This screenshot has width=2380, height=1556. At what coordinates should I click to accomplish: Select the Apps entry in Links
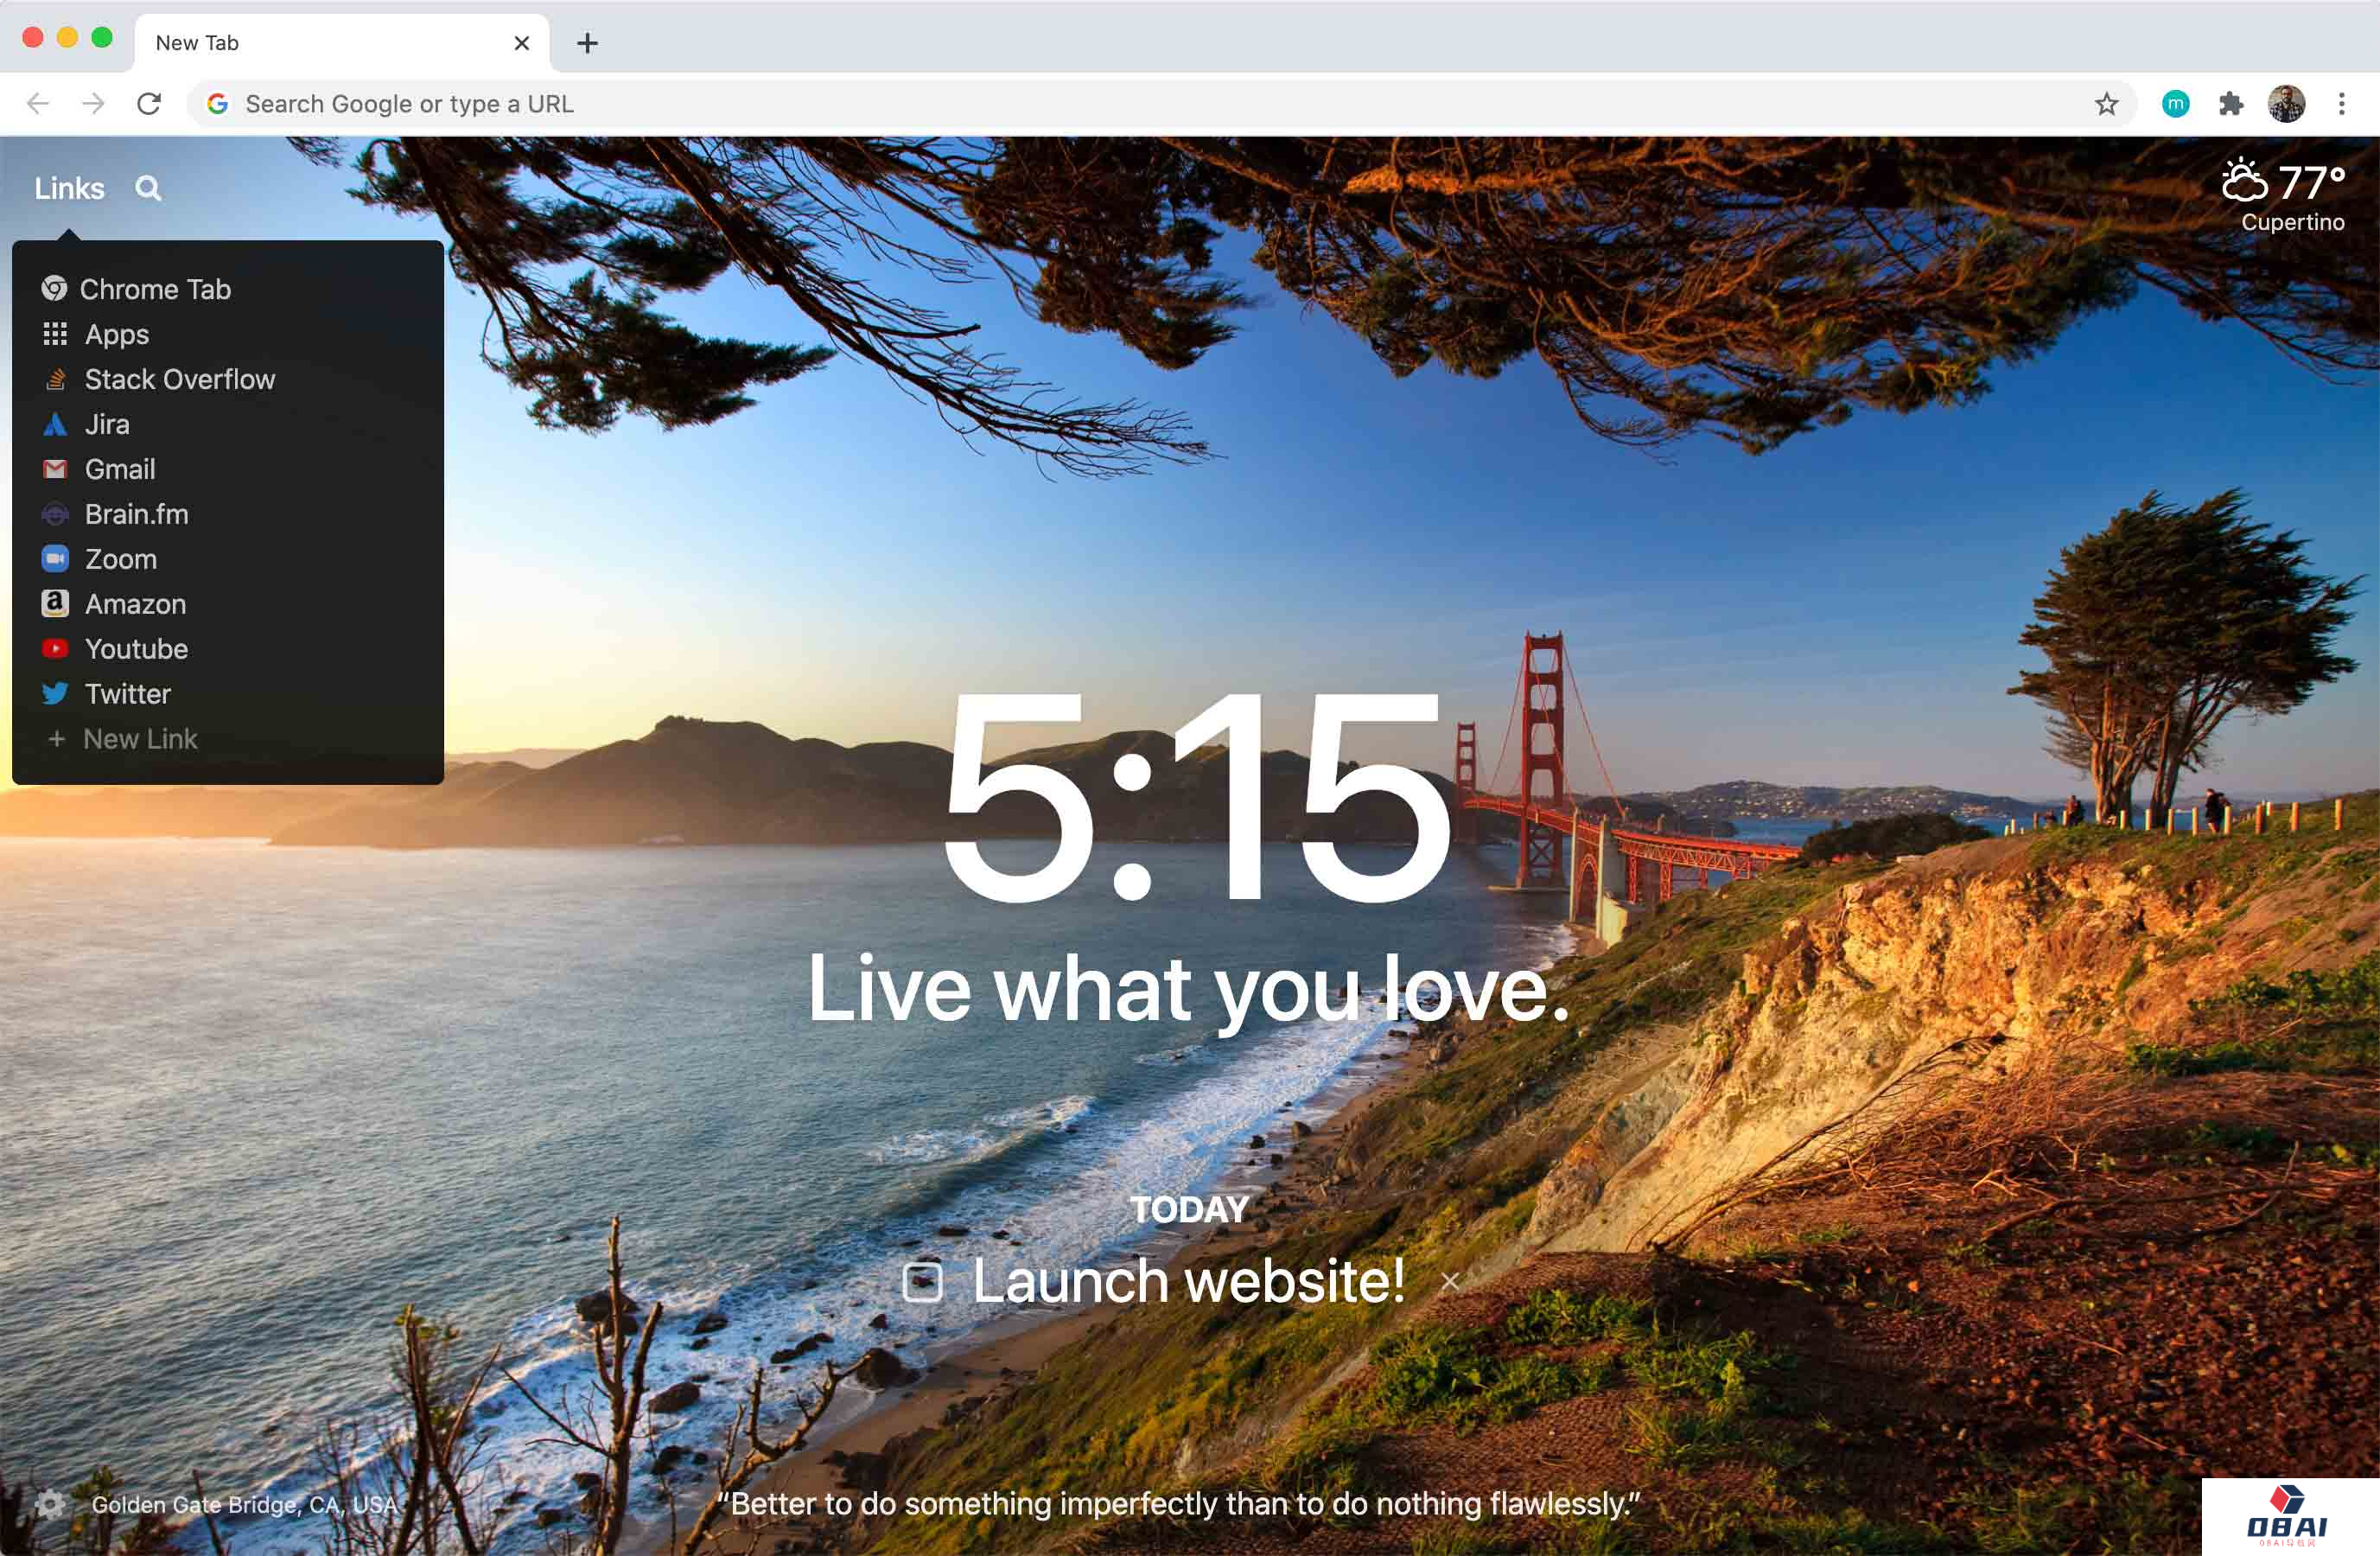(x=116, y=334)
